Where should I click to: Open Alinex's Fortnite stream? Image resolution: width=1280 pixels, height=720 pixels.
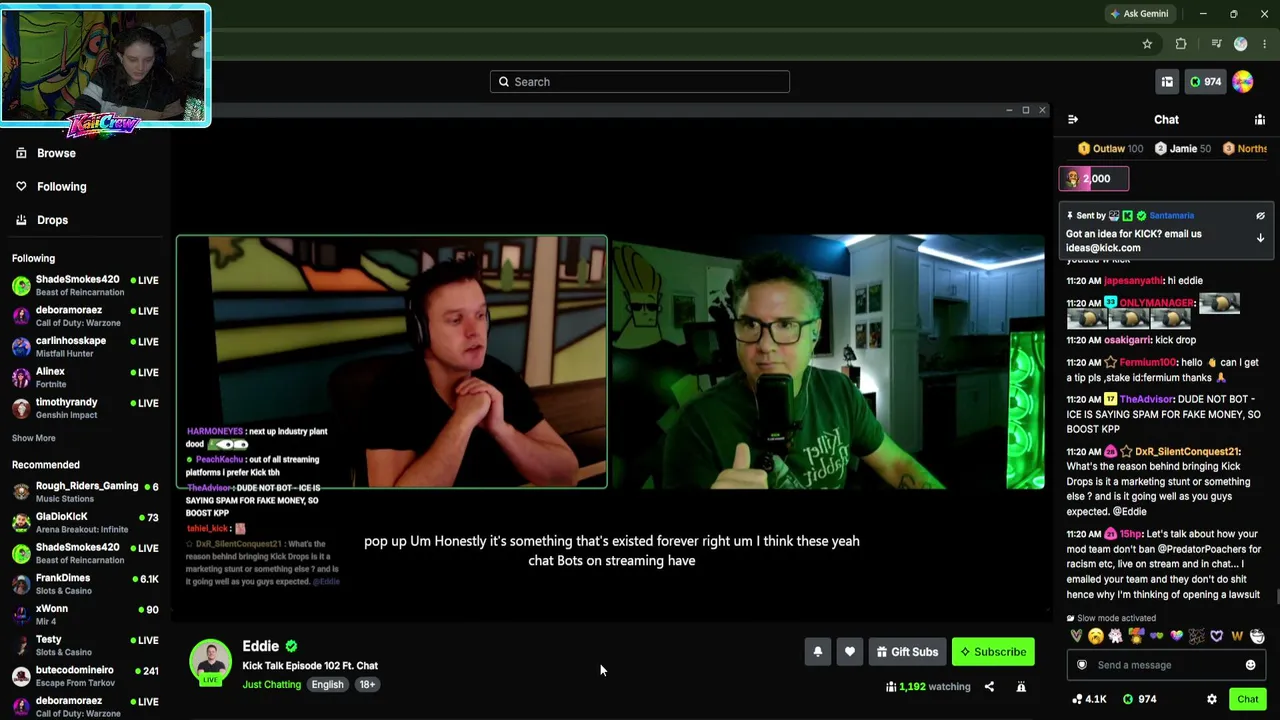[x=85, y=377]
